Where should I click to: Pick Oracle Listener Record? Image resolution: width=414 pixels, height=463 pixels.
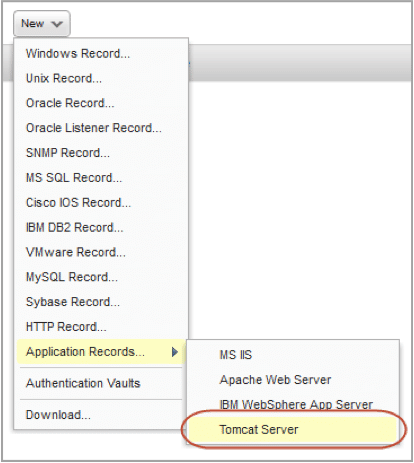pyautogui.click(x=94, y=128)
